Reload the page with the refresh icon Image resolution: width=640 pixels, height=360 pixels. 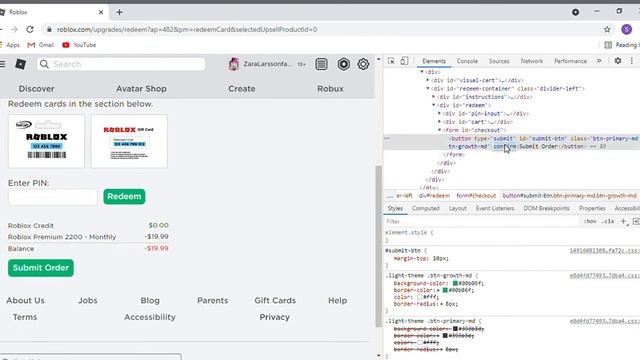(x=30, y=29)
